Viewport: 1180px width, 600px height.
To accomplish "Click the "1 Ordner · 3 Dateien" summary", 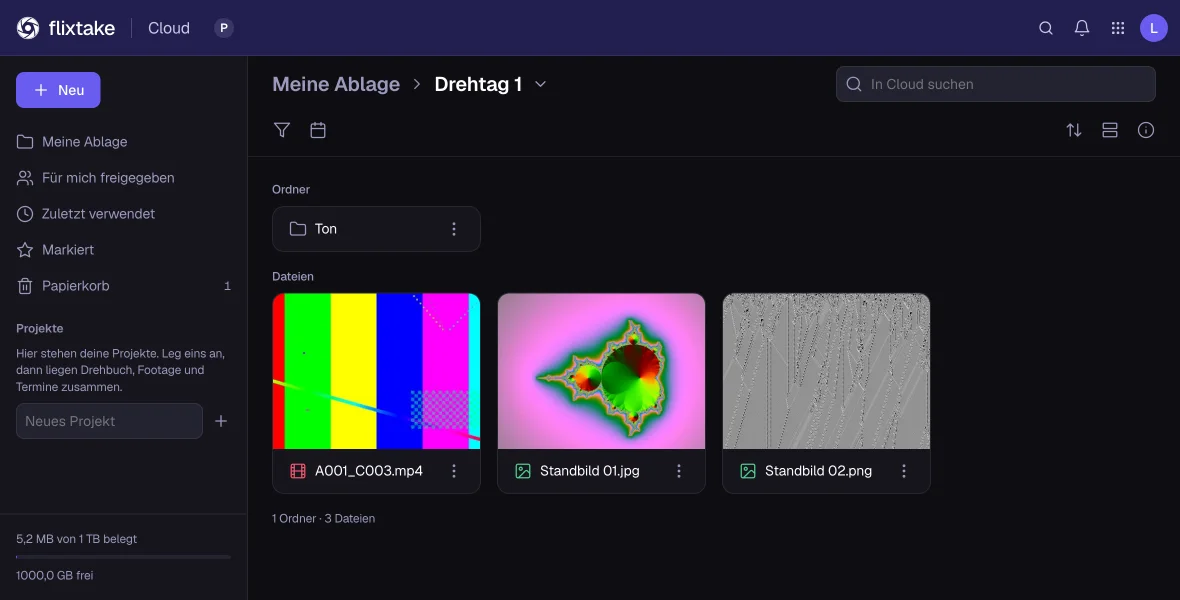I will tap(324, 519).
